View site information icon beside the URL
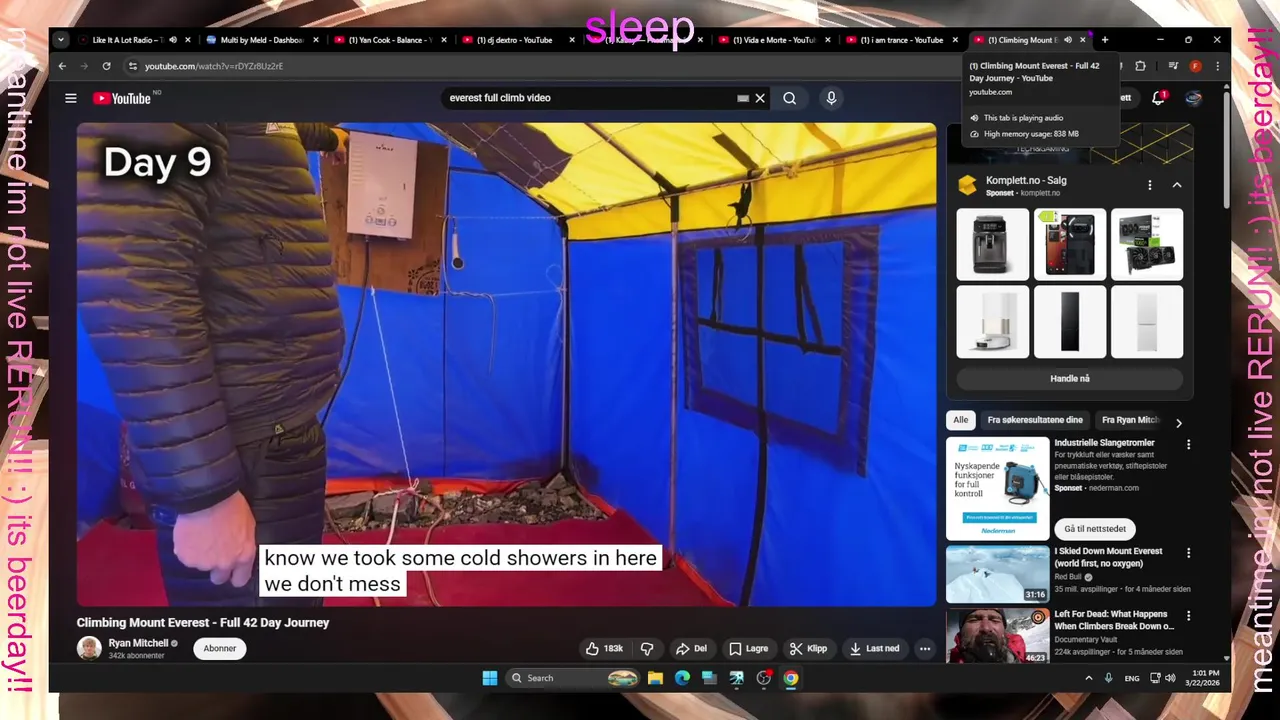This screenshot has width=1280, height=720. [x=132, y=66]
